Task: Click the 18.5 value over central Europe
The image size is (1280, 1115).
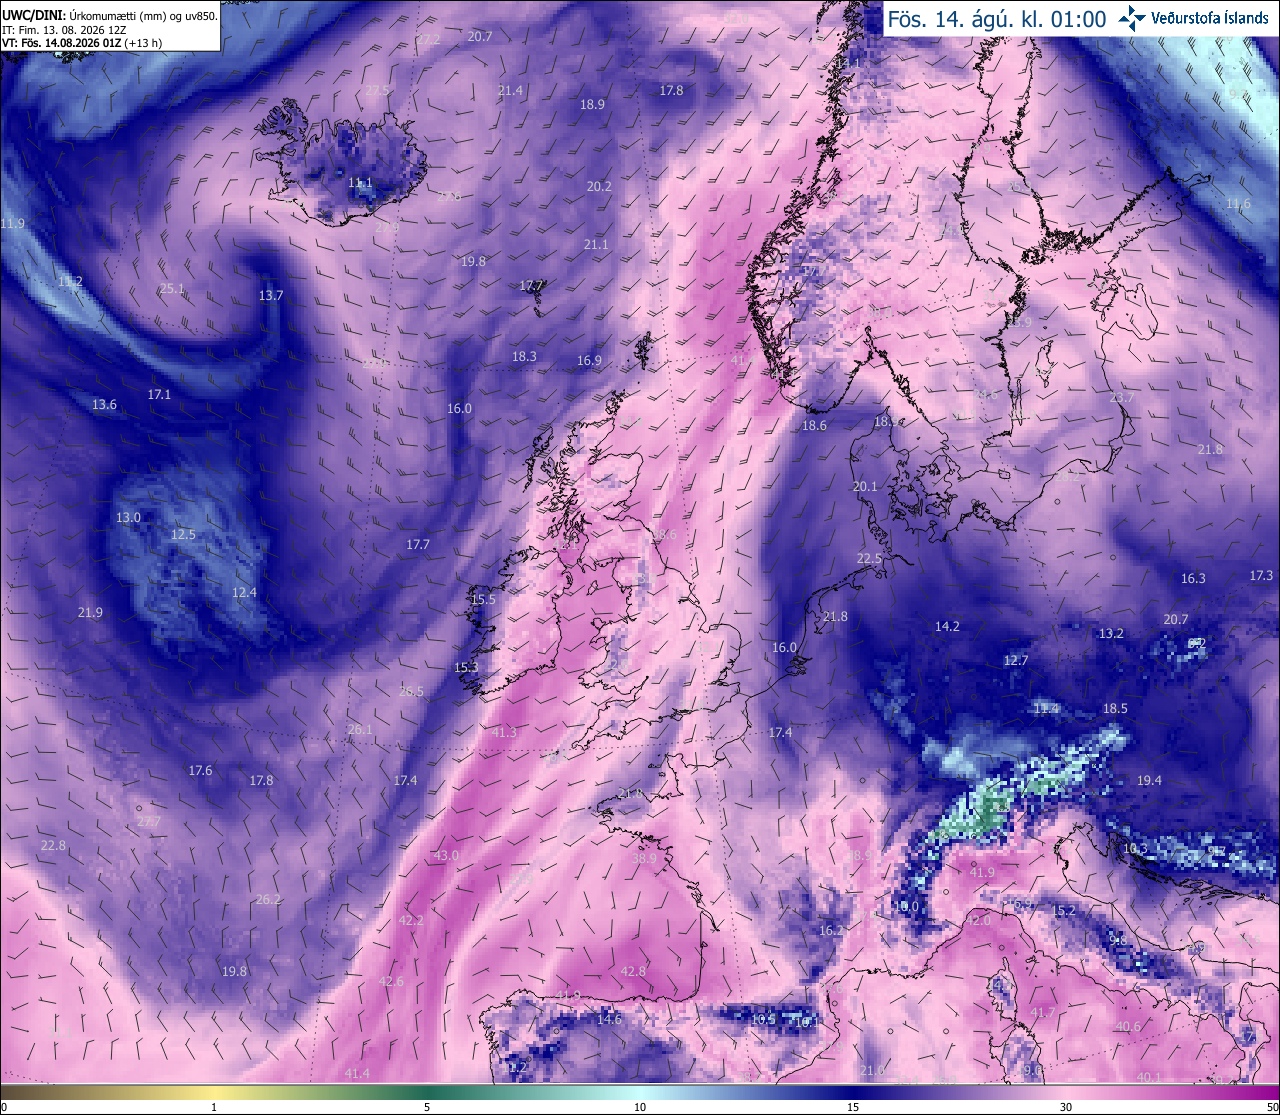Action: point(1115,708)
